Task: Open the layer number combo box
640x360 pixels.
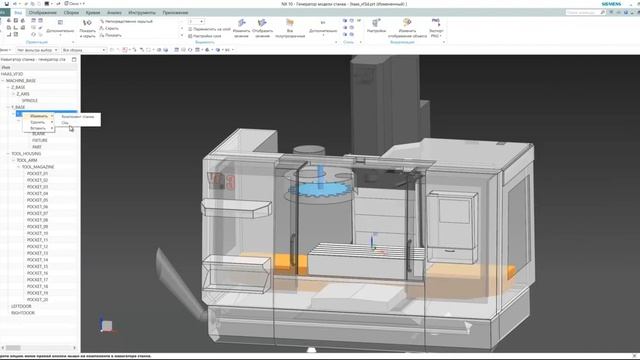Action: click(196, 21)
